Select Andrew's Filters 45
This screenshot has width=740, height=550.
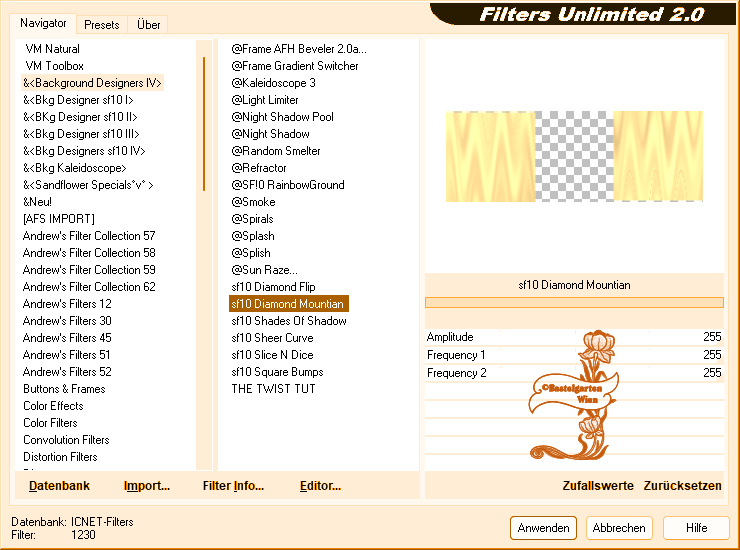[67, 338]
